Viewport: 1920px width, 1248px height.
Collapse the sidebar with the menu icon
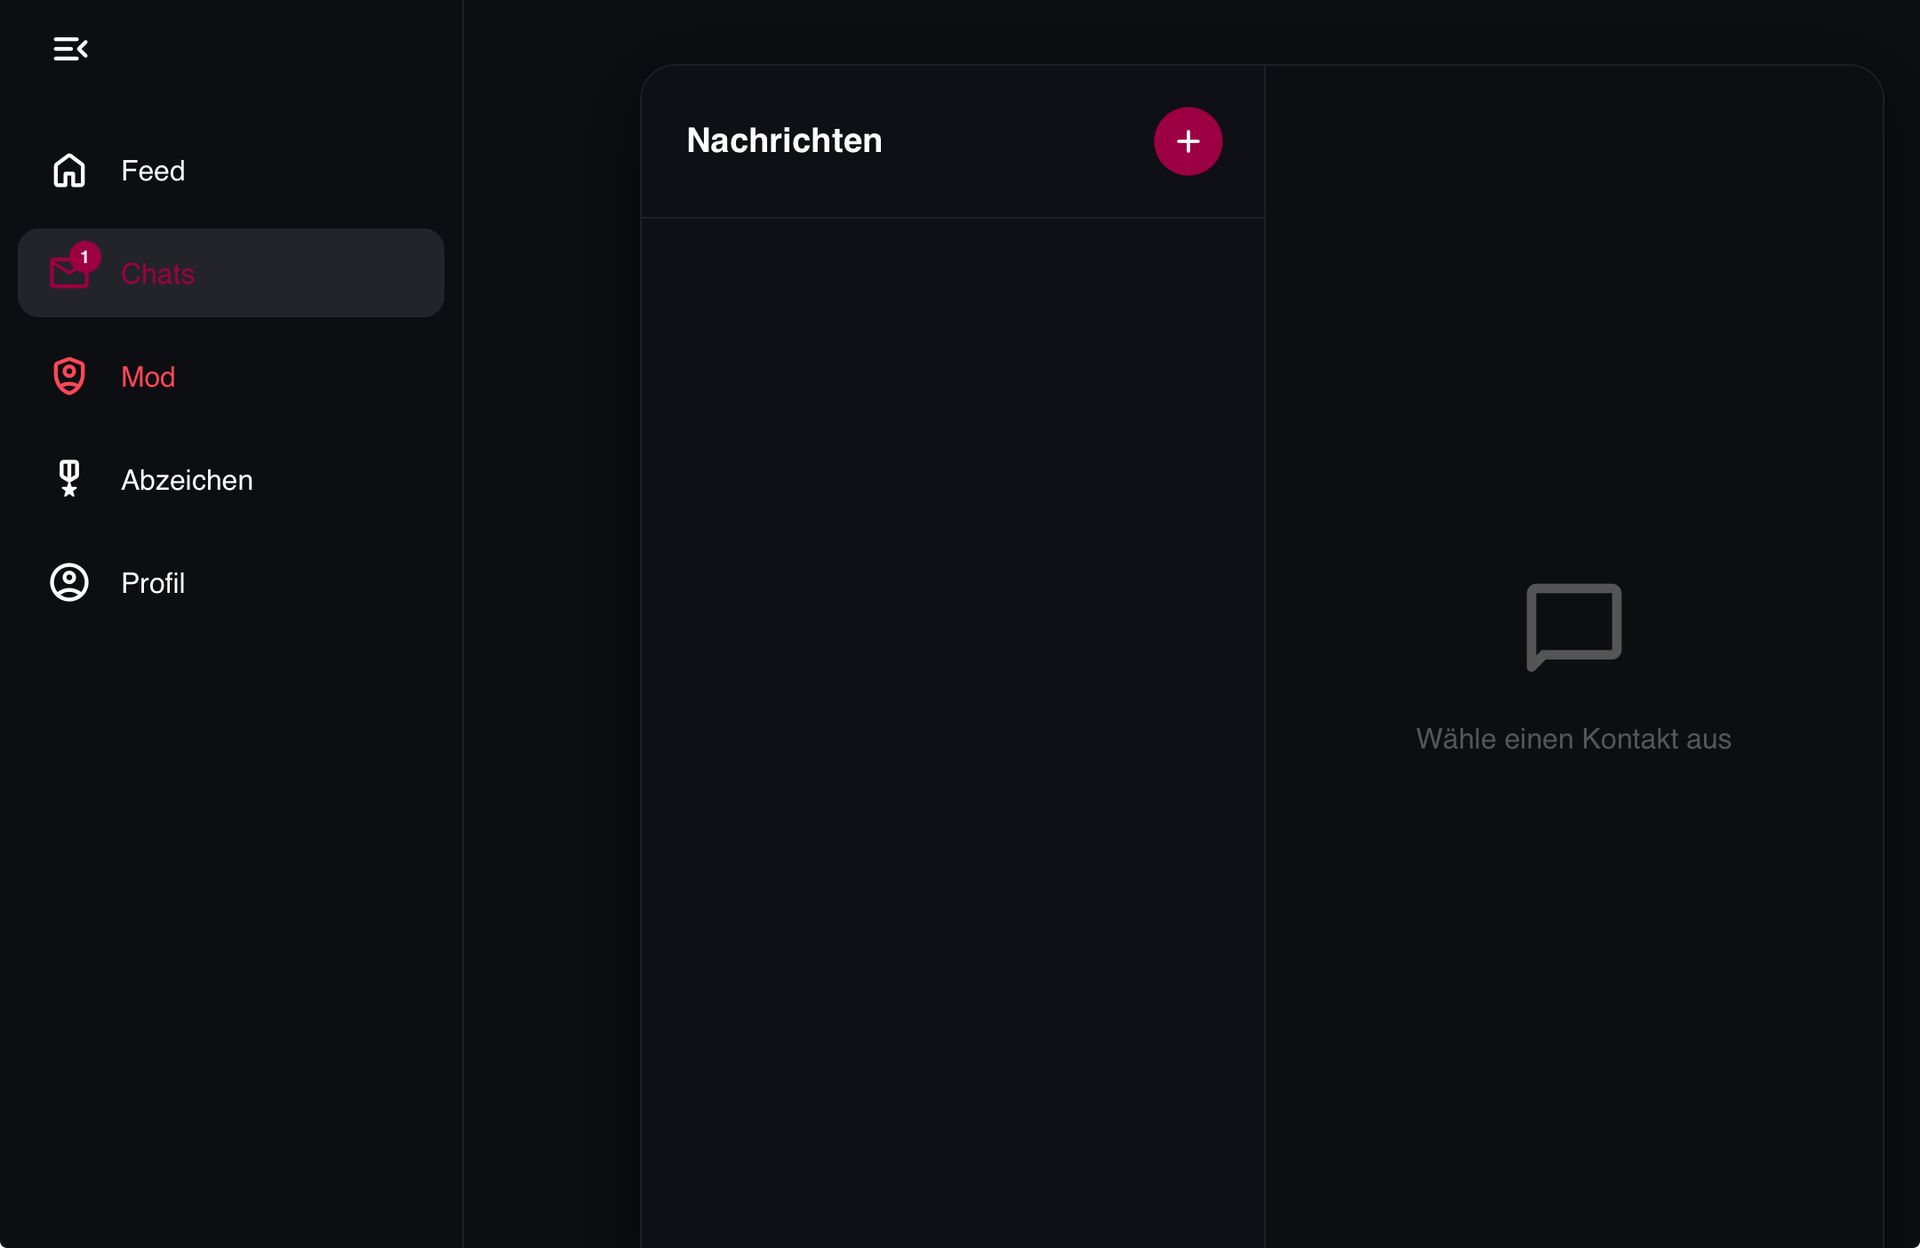tap(70, 48)
